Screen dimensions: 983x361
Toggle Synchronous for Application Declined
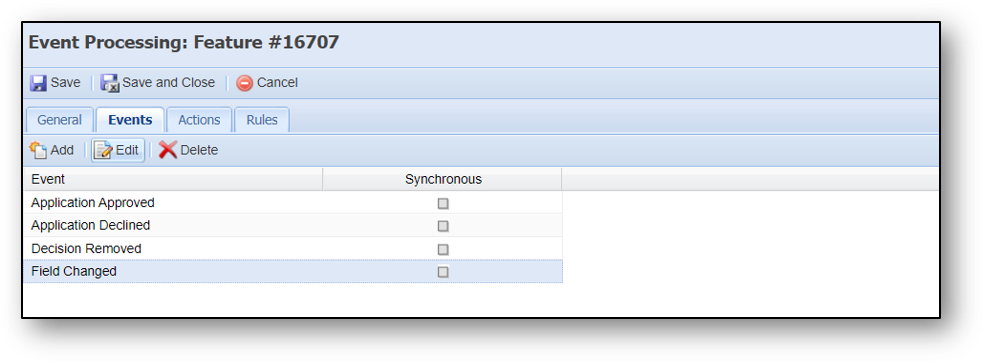coord(443,226)
